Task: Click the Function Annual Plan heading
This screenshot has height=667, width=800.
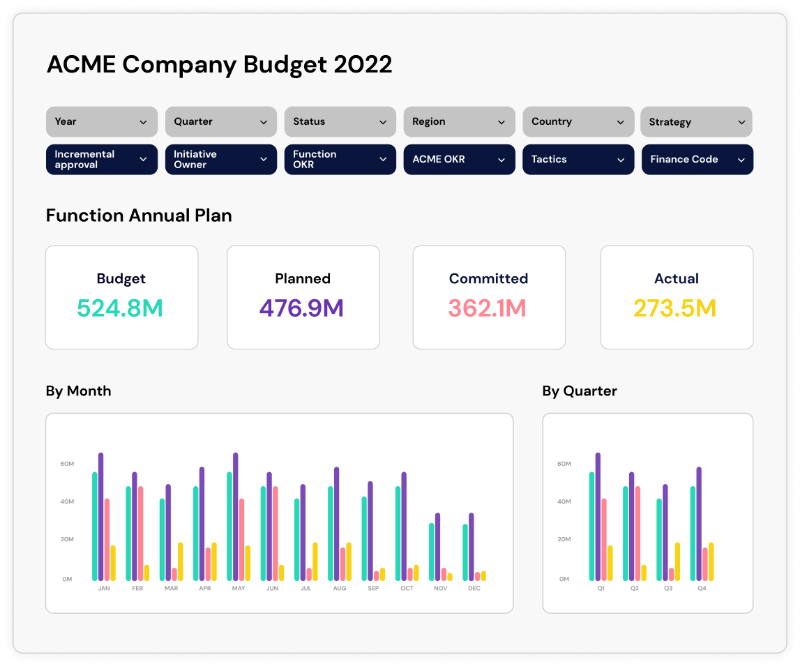Action: point(139,215)
